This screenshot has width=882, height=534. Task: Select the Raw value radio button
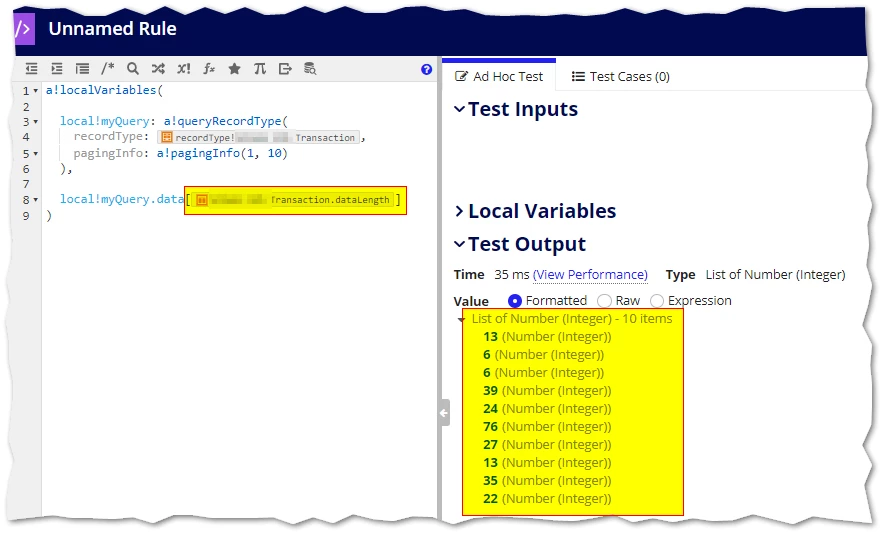604,301
